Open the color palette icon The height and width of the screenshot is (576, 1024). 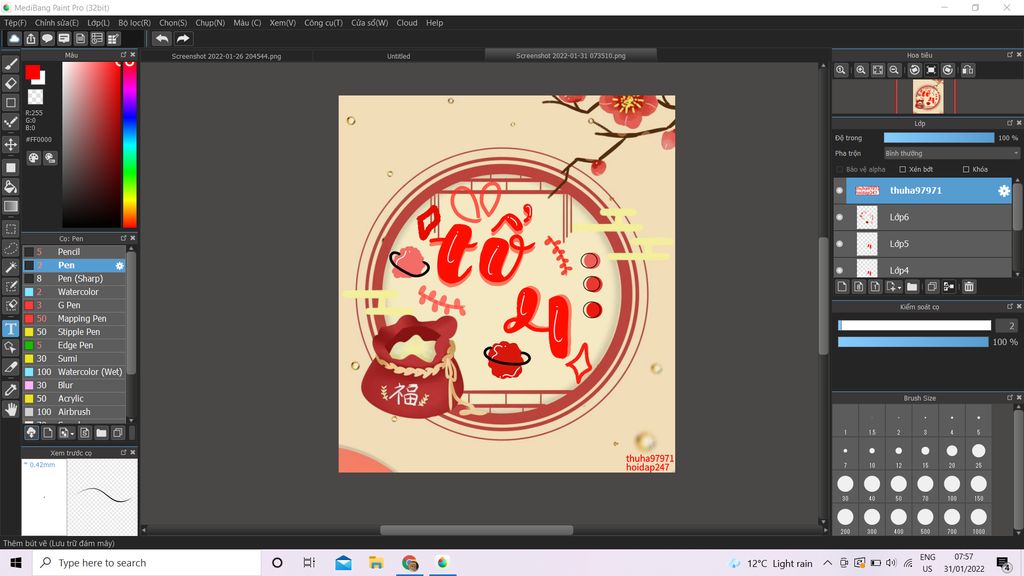tap(33, 157)
